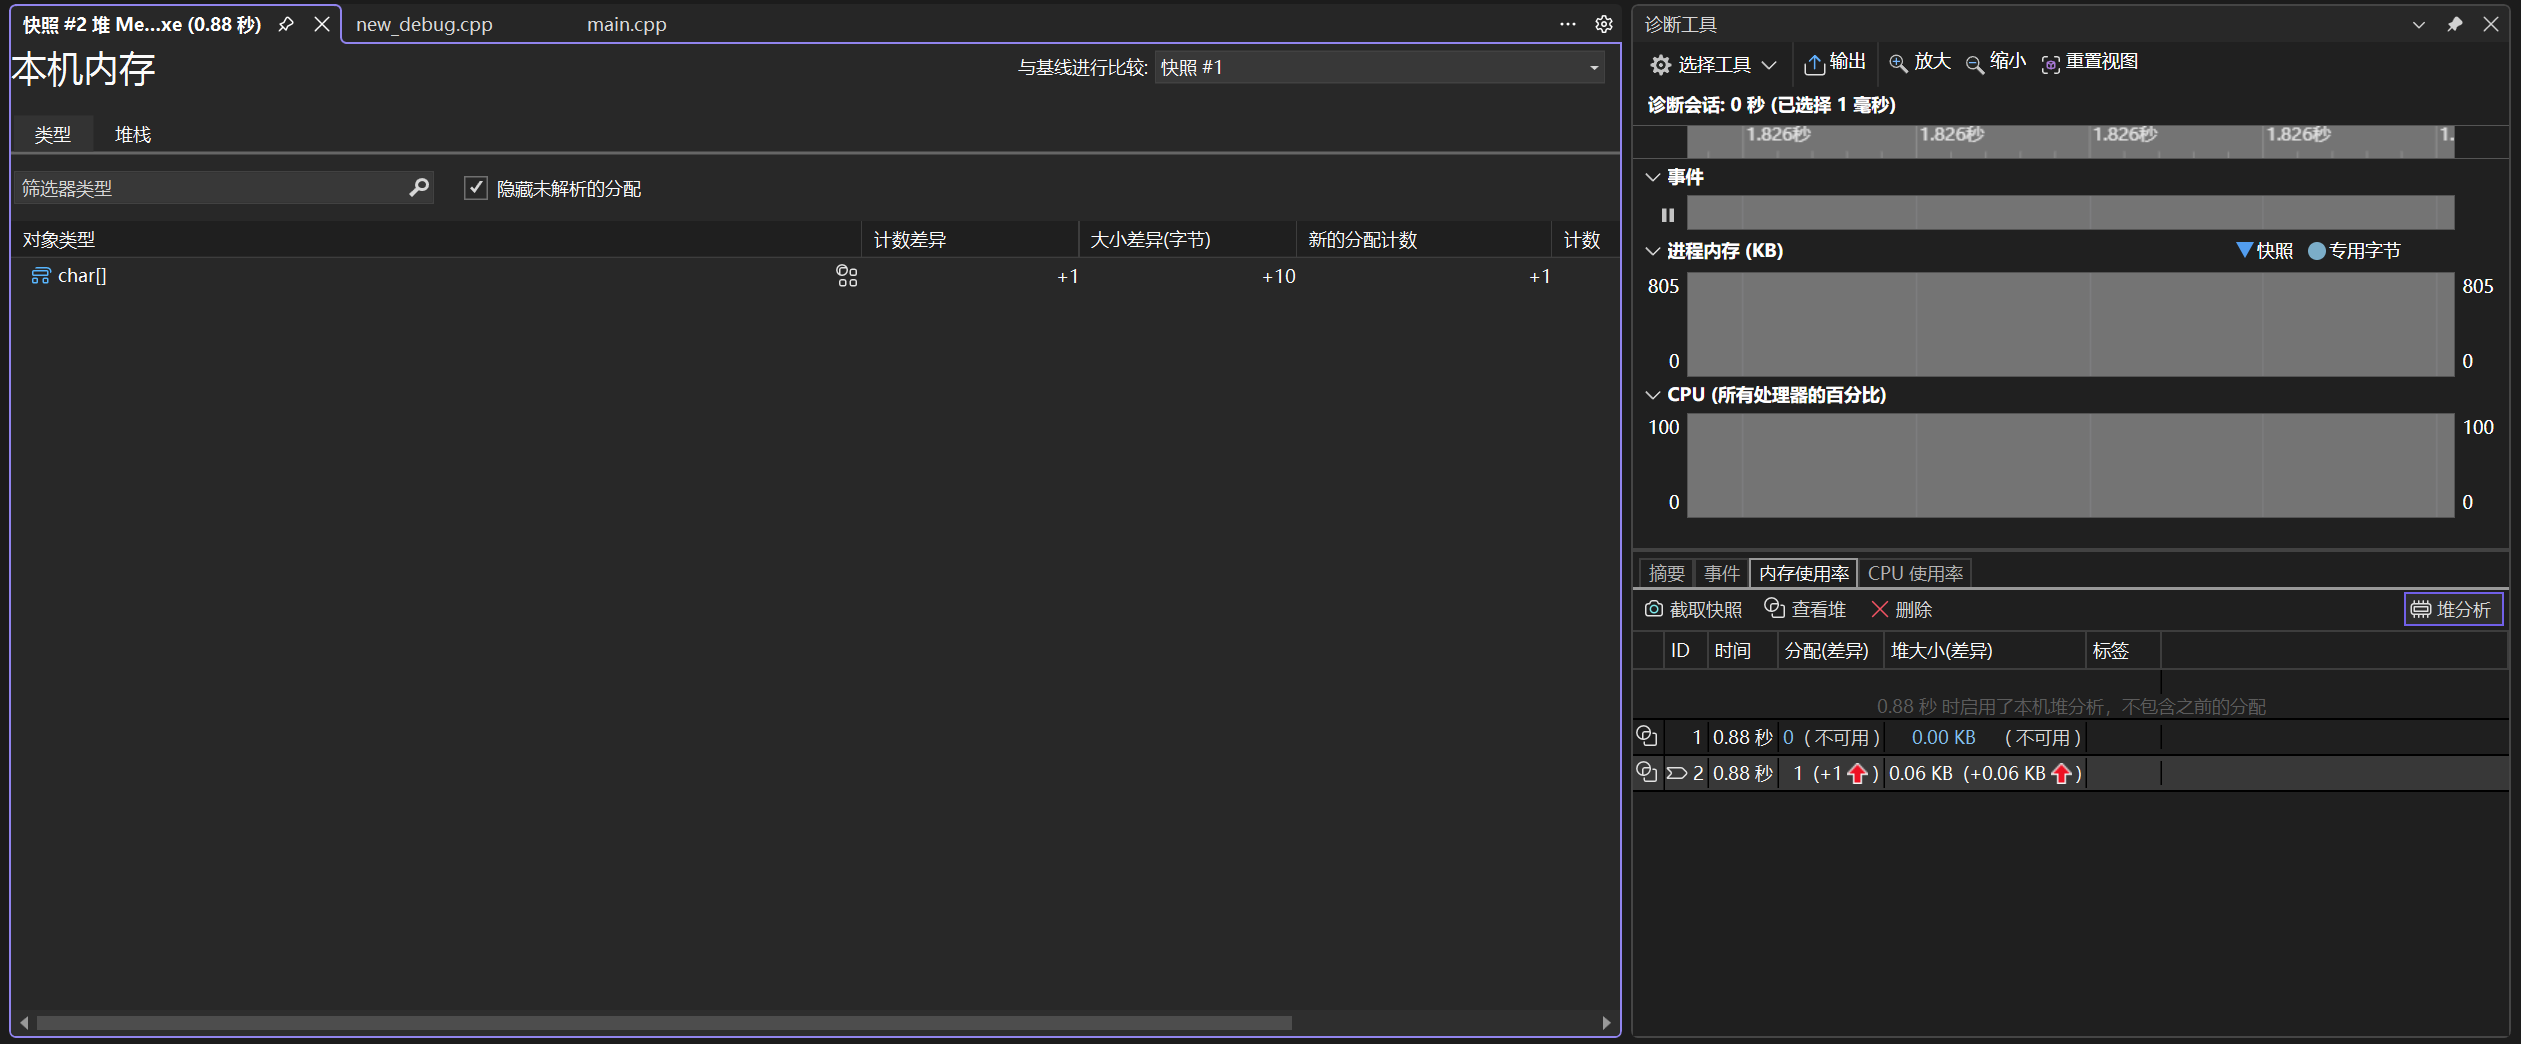
Task: Open the 内存使用率 tab
Action: coord(1804,573)
